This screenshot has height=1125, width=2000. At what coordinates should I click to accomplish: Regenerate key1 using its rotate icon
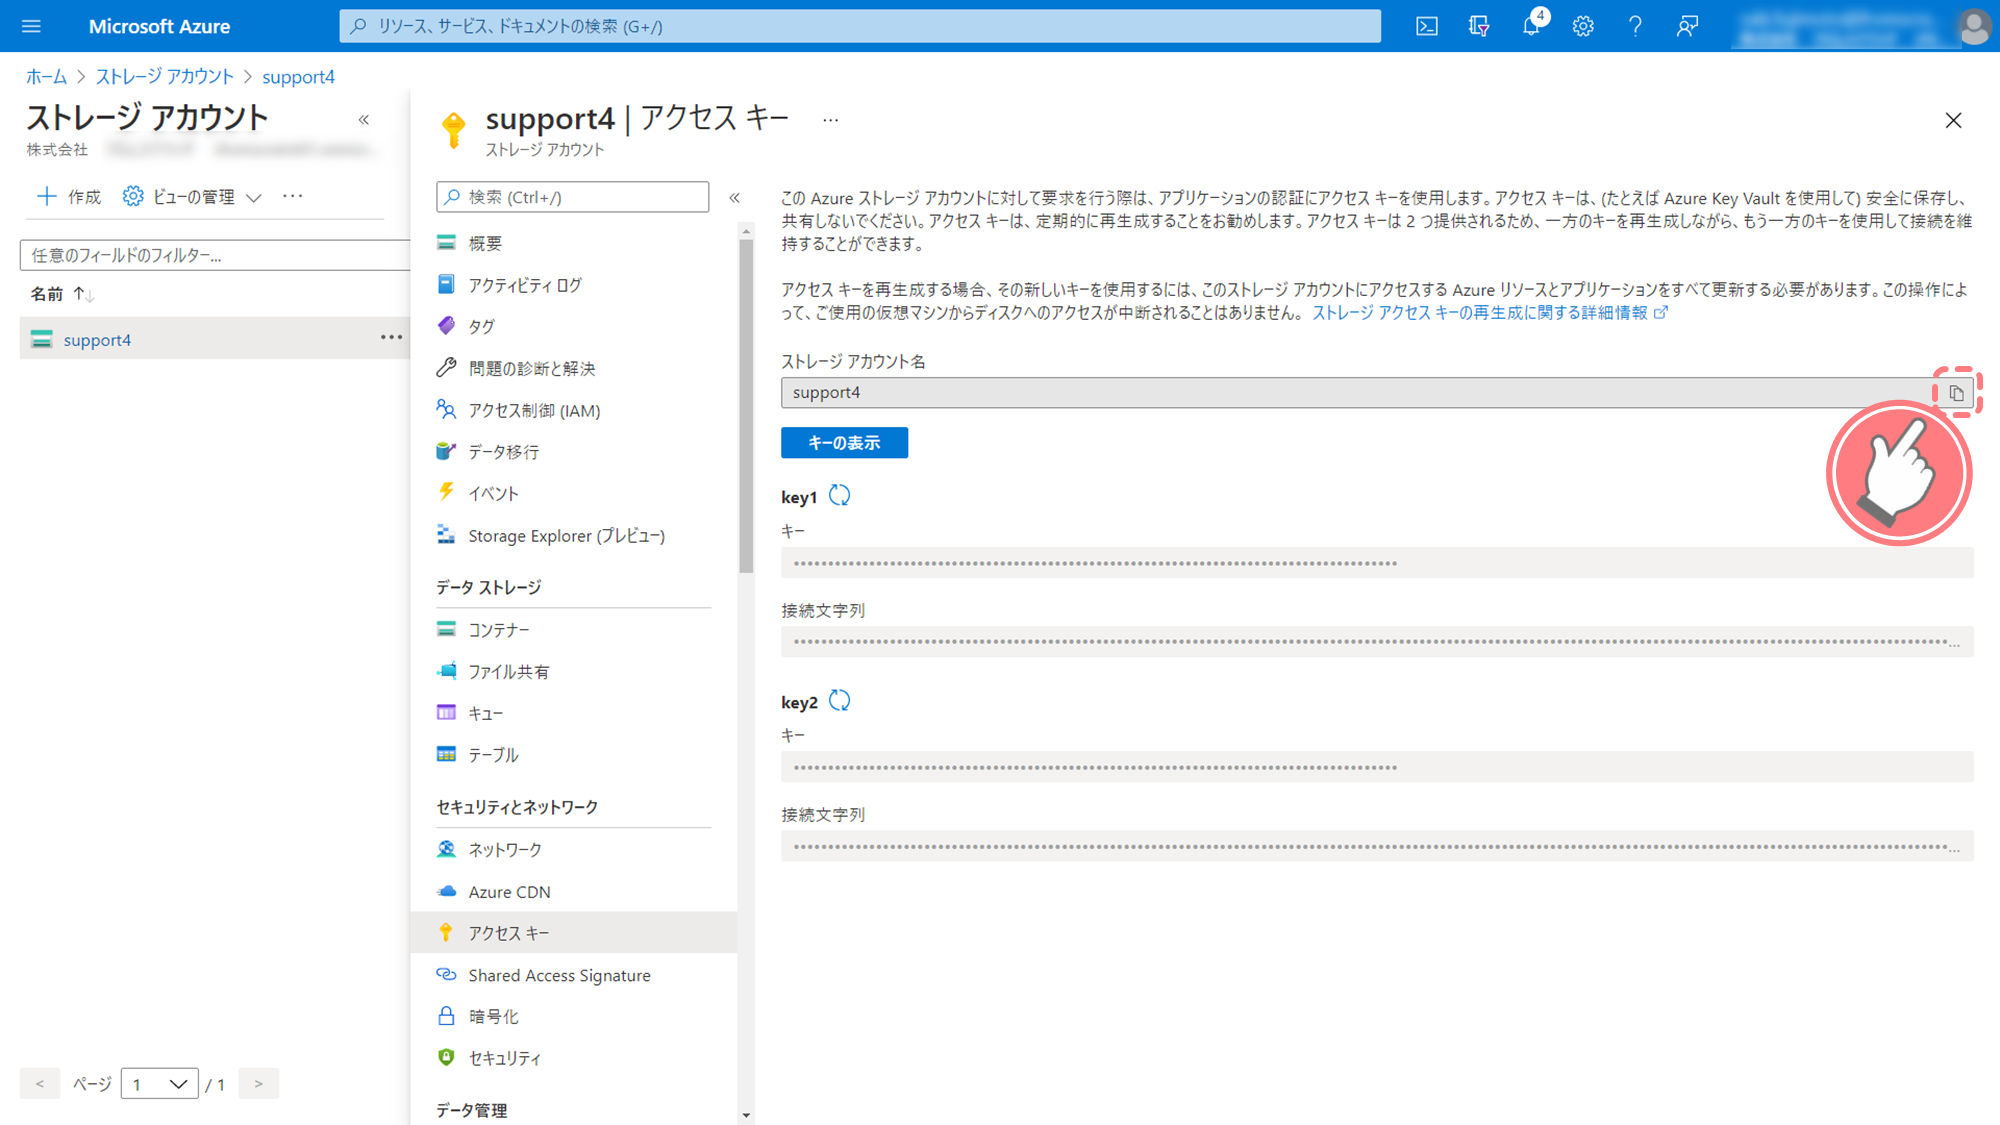[840, 496]
